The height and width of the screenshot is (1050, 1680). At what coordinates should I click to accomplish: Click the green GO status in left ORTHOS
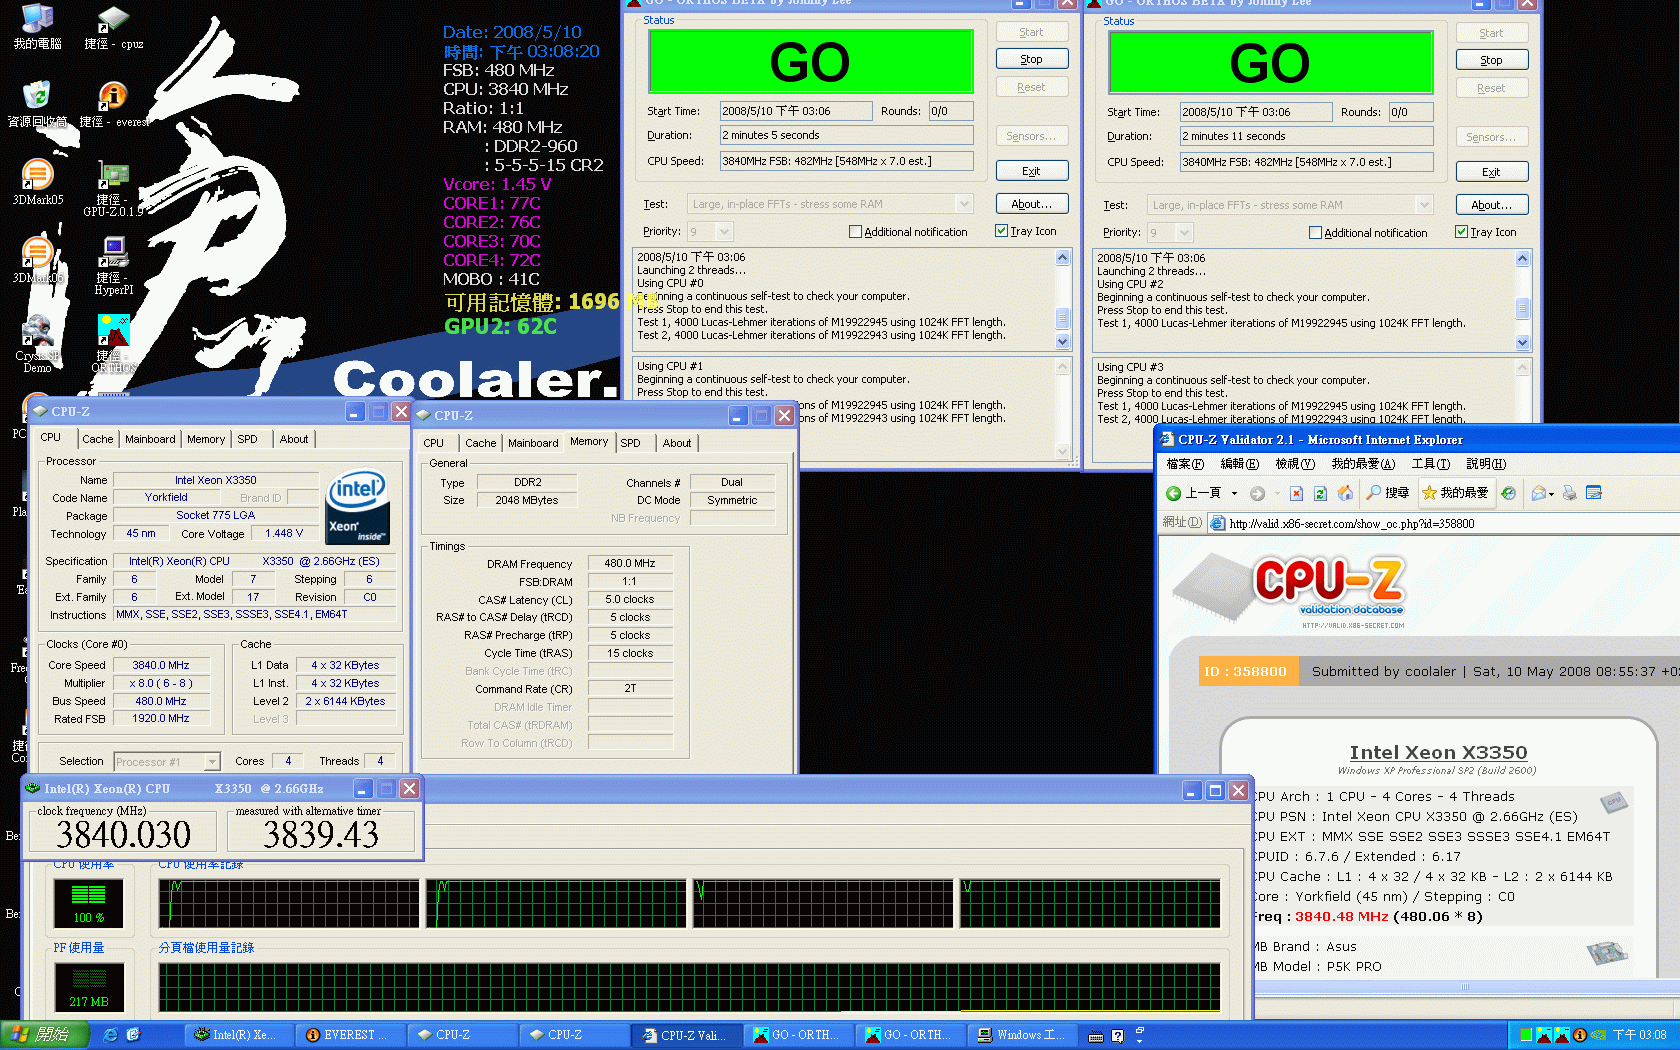[810, 62]
